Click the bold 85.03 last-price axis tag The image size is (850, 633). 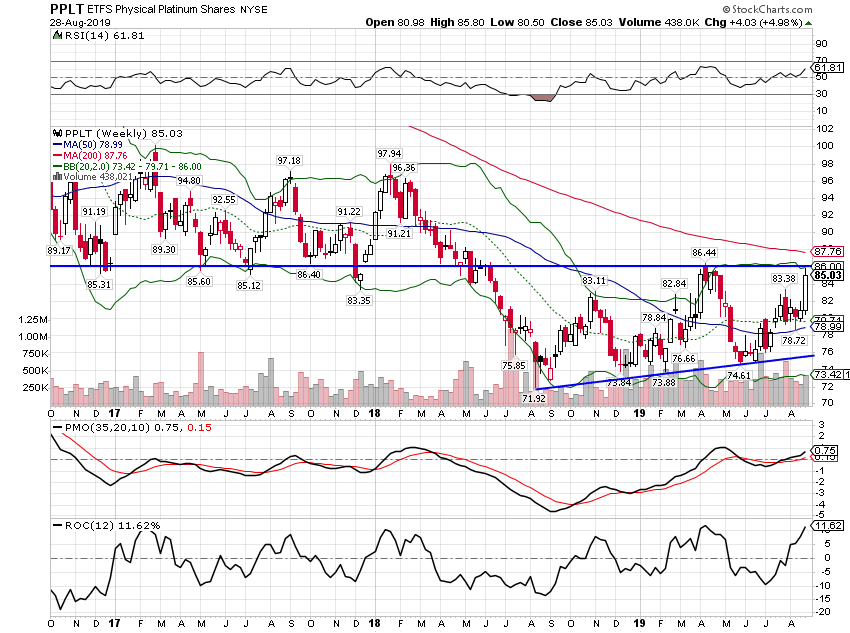(x=828, y=275)
